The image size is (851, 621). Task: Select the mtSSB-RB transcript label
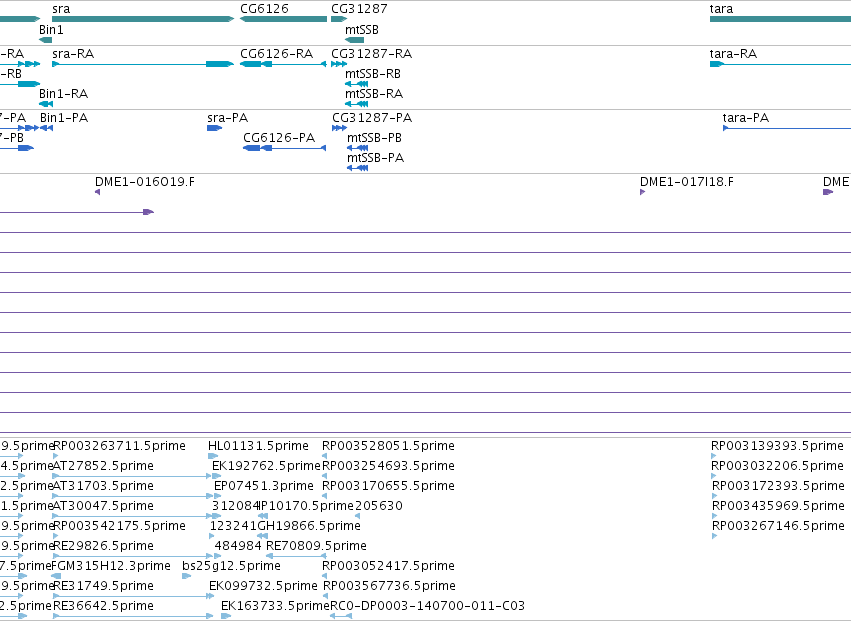(x=373, y=74)
